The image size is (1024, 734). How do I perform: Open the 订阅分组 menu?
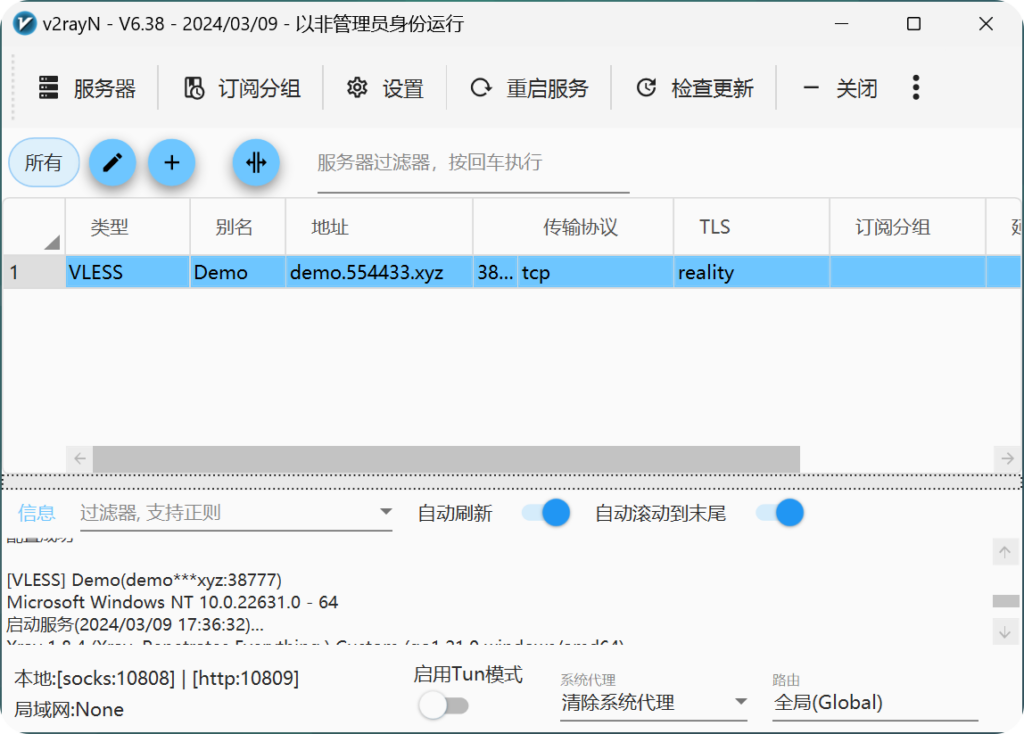tap(242, 89)
